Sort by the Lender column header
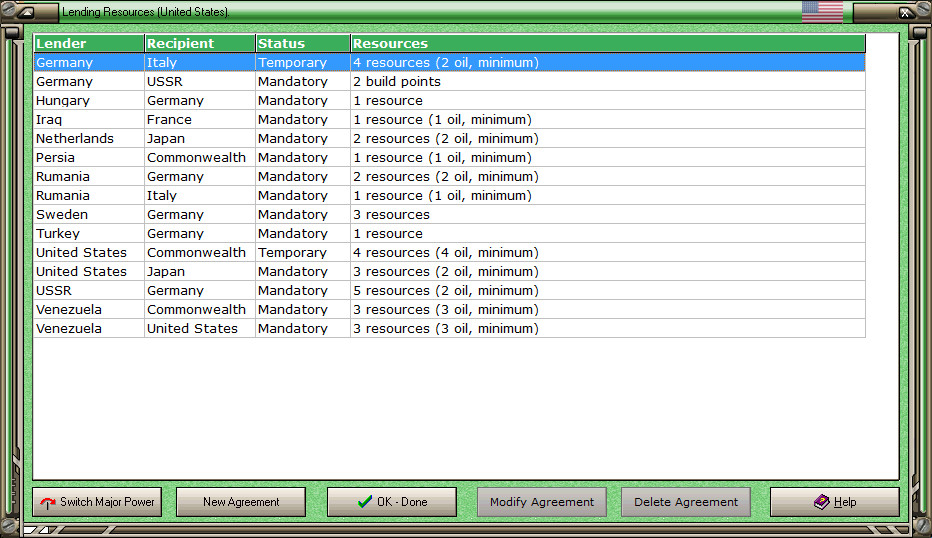 point(89,43)
